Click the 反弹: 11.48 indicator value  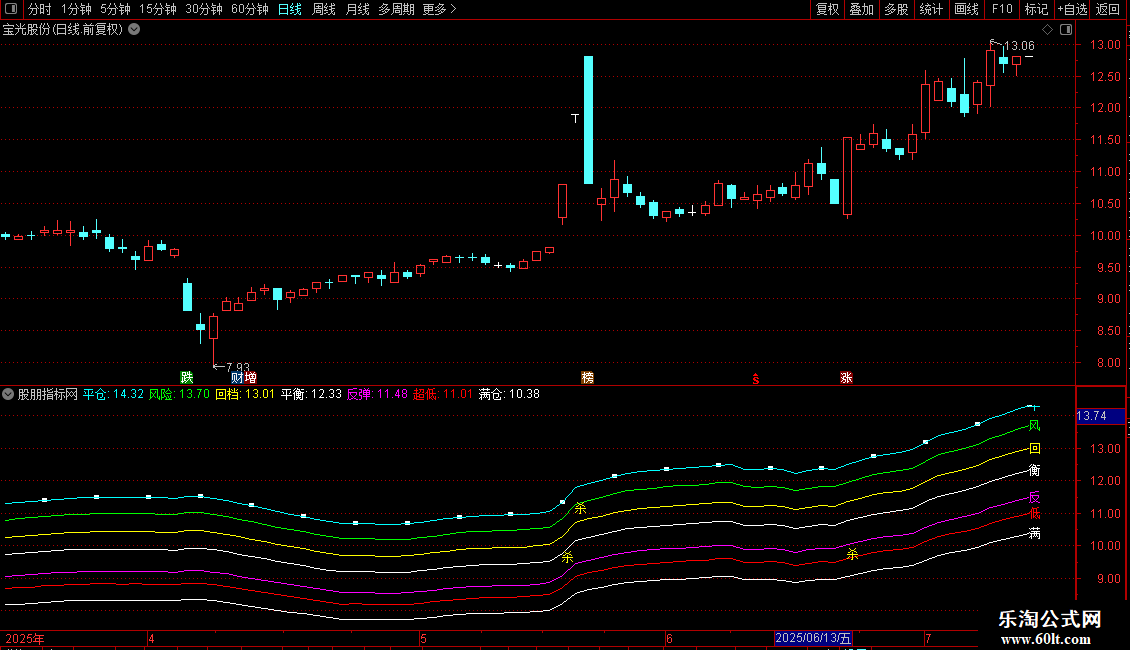coord(377,394)
